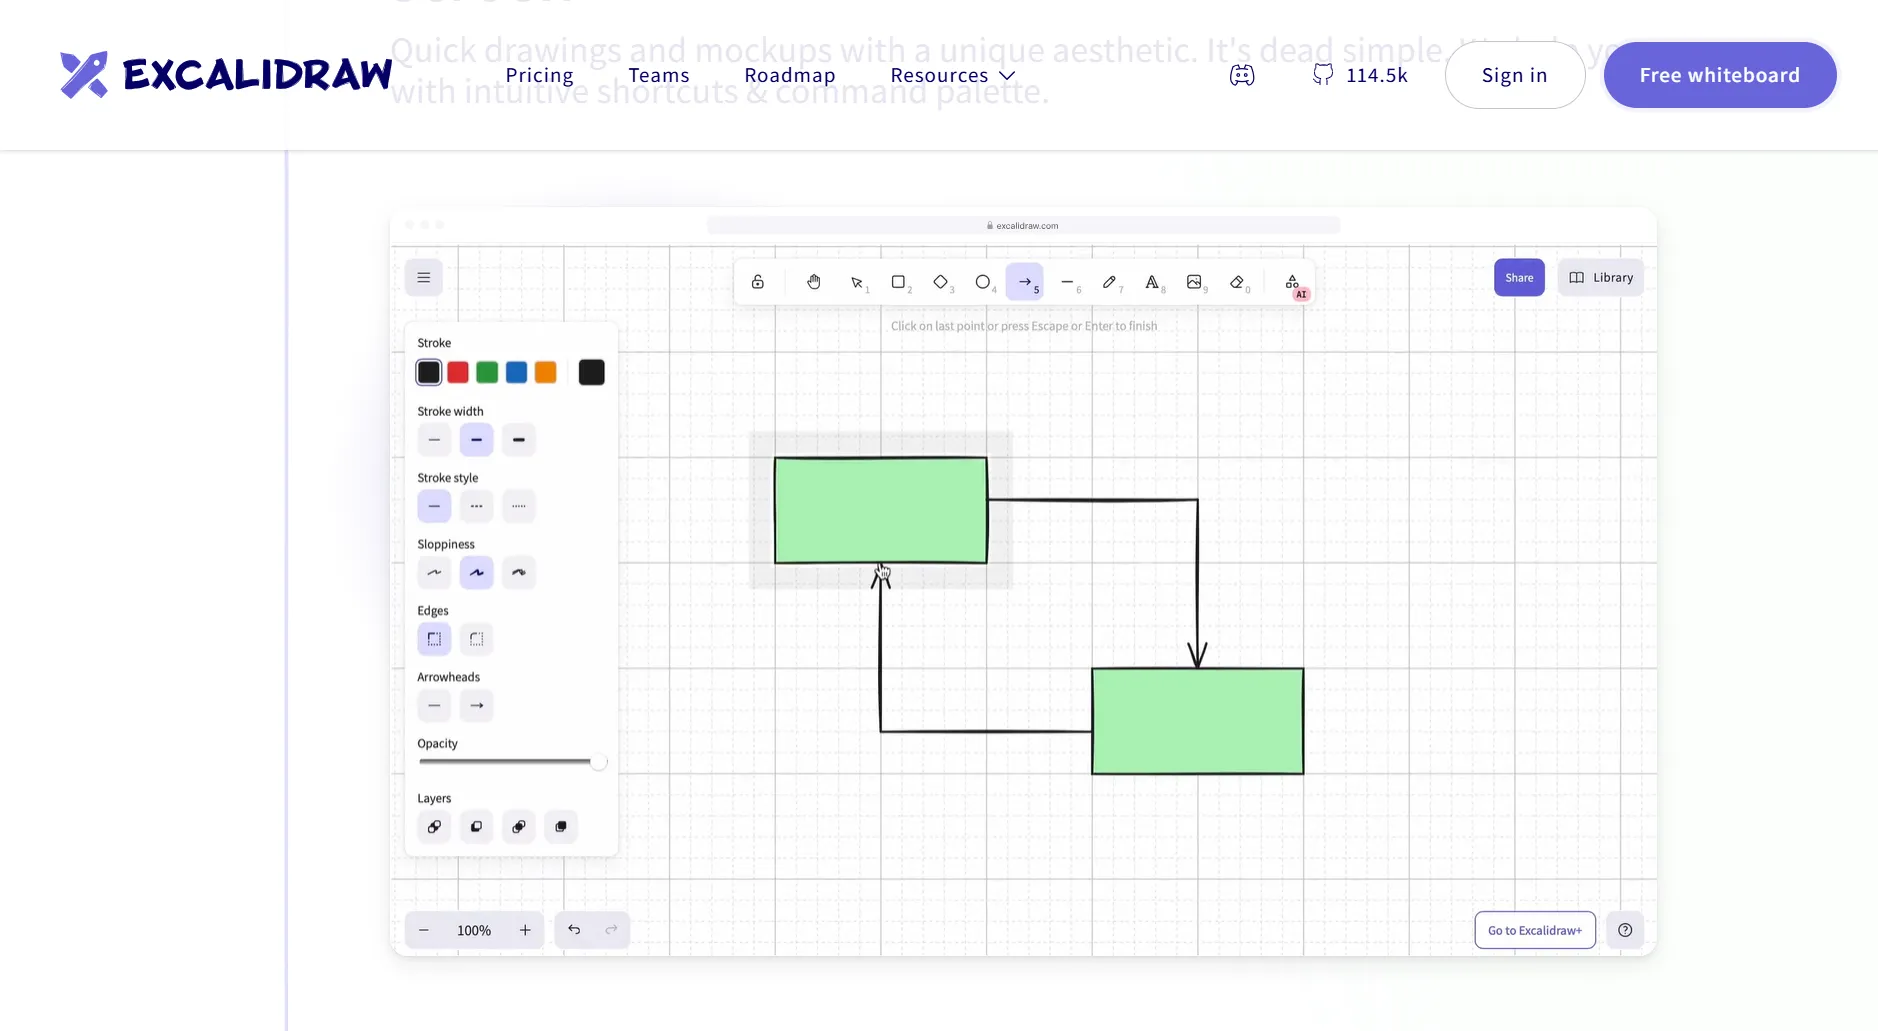Pick the red stroke color swatch
The height and width of the screenshot is (1031, 1878).
458,373
